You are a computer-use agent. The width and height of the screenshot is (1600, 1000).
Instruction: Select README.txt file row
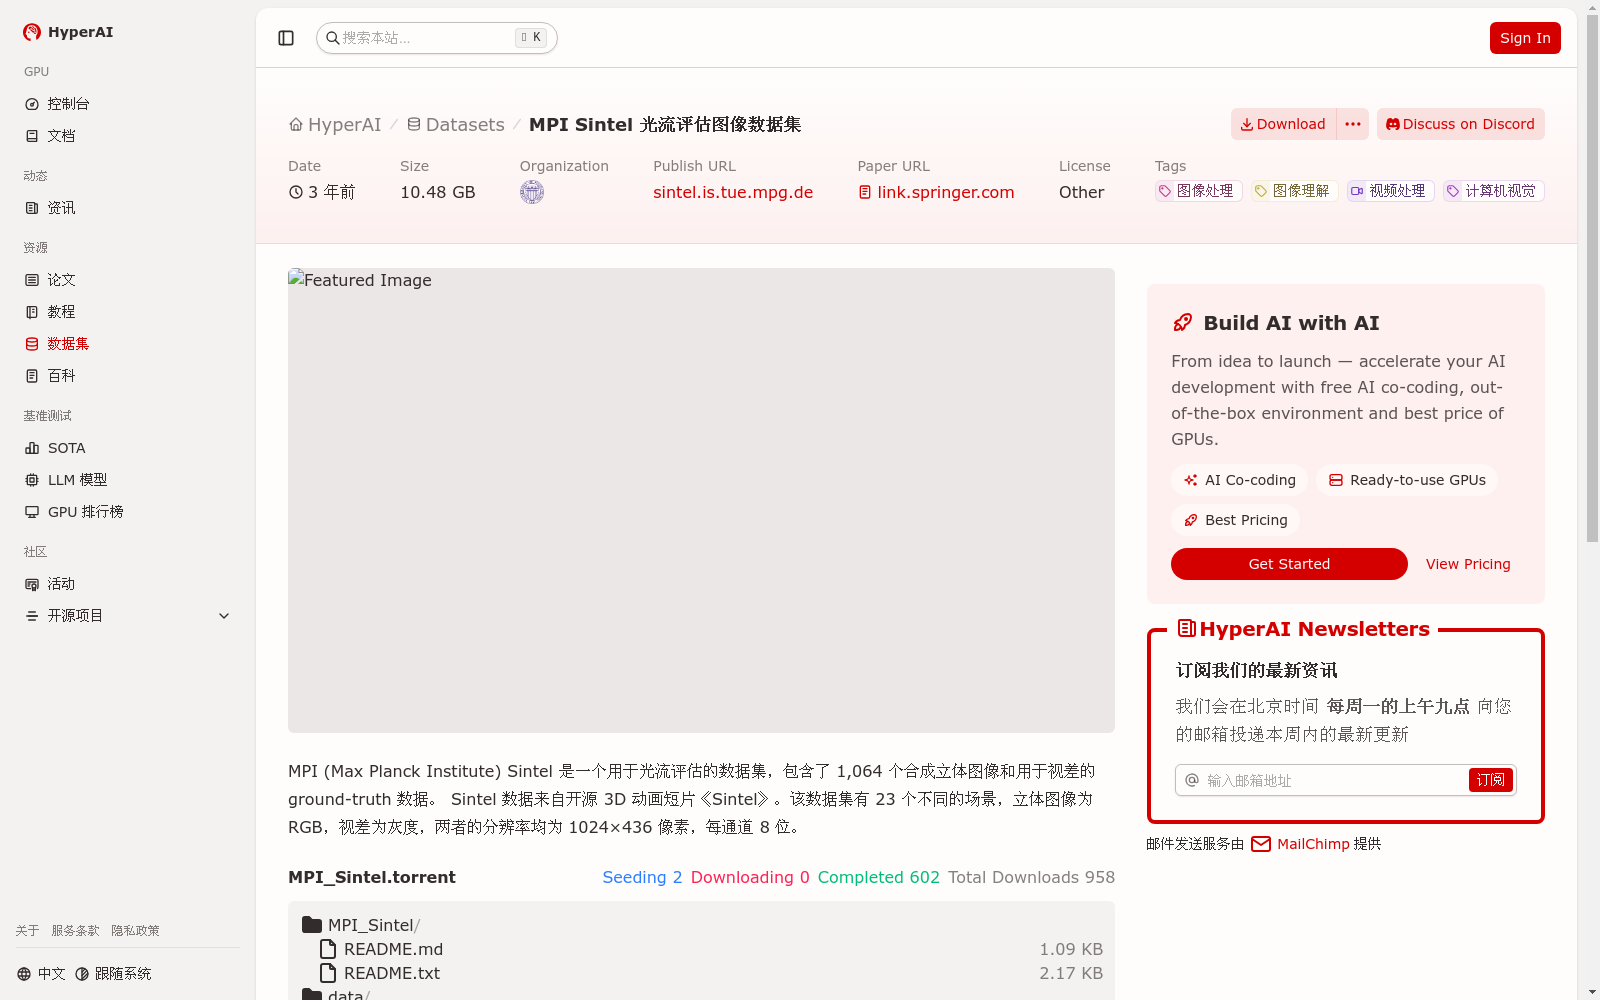(701, 973)
